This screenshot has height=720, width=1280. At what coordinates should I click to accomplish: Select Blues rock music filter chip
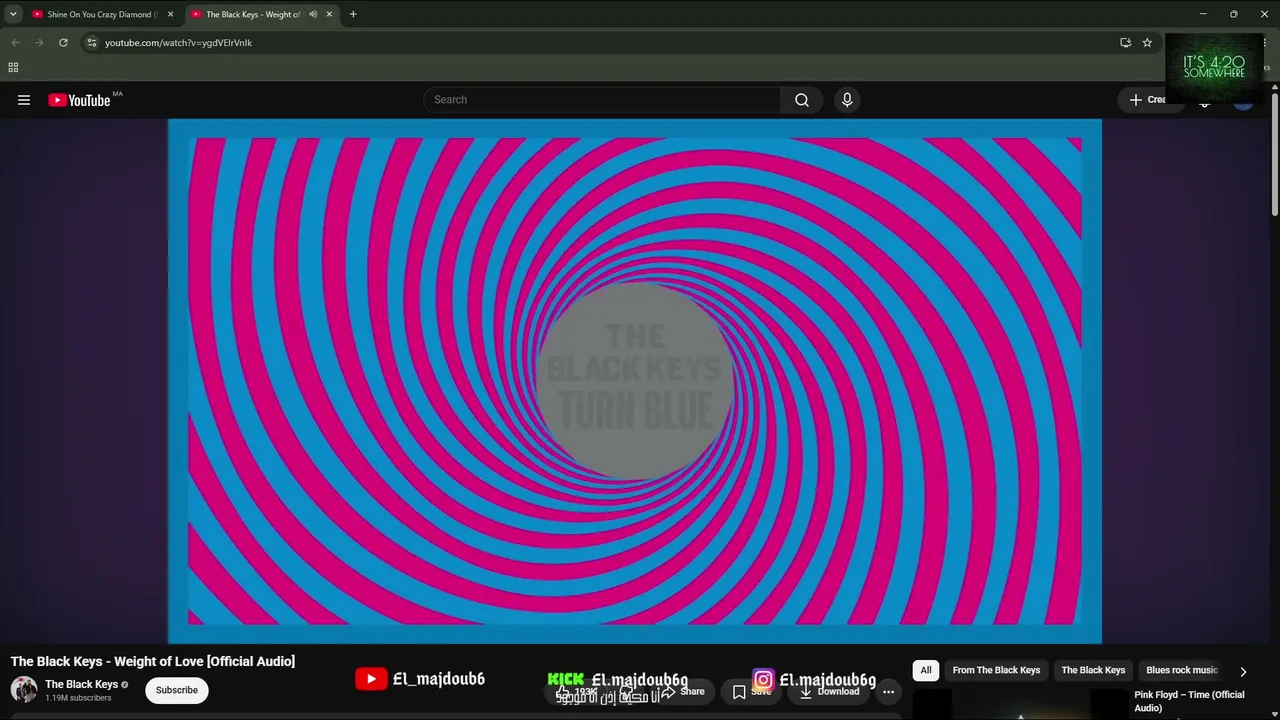coord(1182,670)
